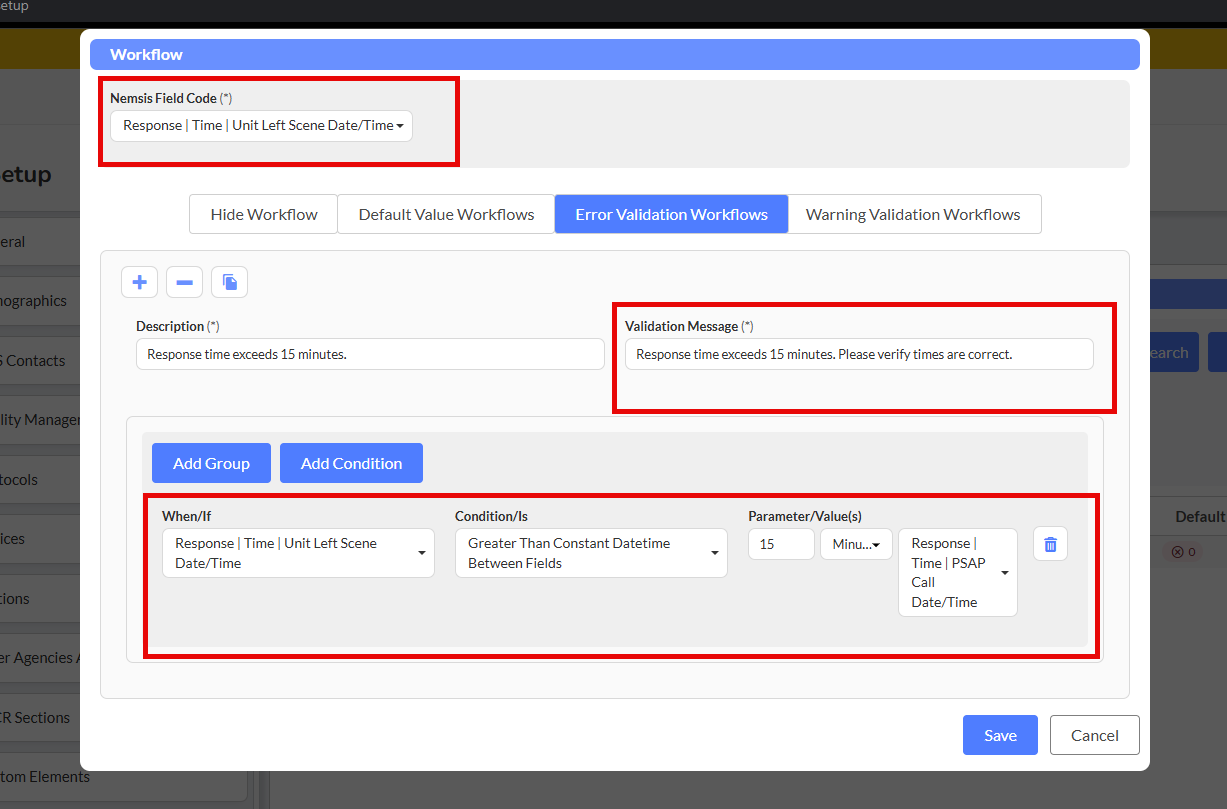This screenshot has width=1227, height=809.
Task: Change the Minutes unit dropdown
Action: [x=856, y=544]
